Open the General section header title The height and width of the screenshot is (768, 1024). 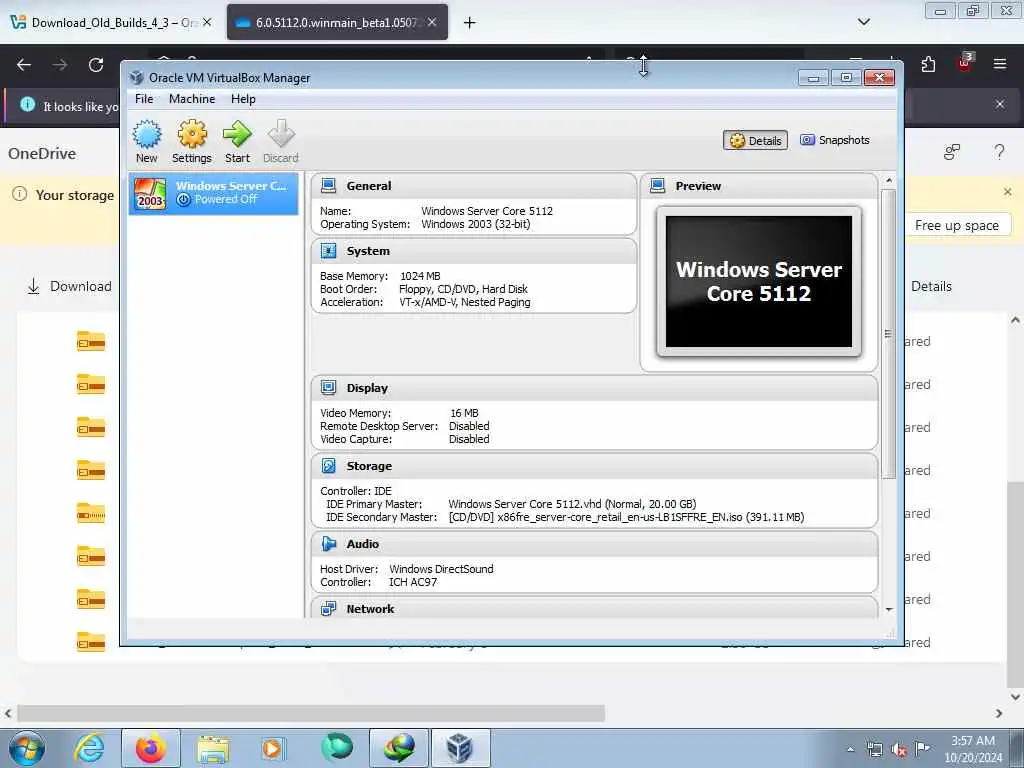[369, 186]
